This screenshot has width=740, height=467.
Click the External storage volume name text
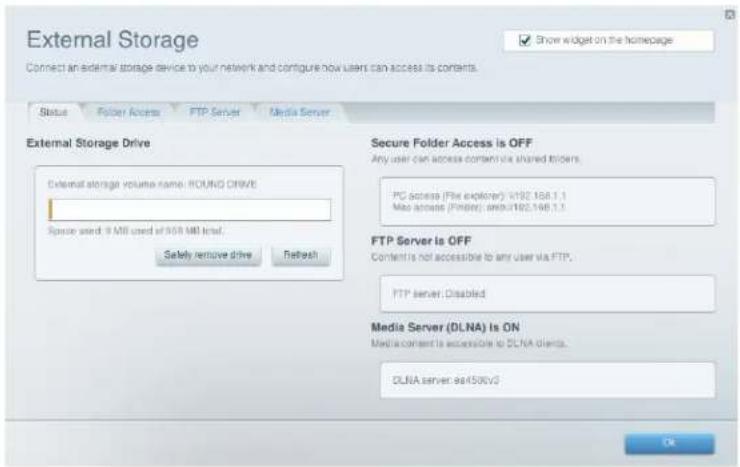click(152, 184)
